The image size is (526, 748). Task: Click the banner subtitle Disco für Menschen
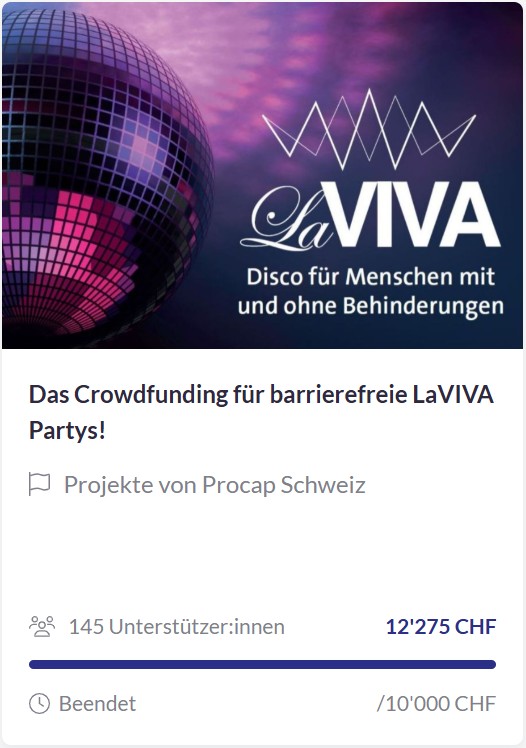pos(371,277)
